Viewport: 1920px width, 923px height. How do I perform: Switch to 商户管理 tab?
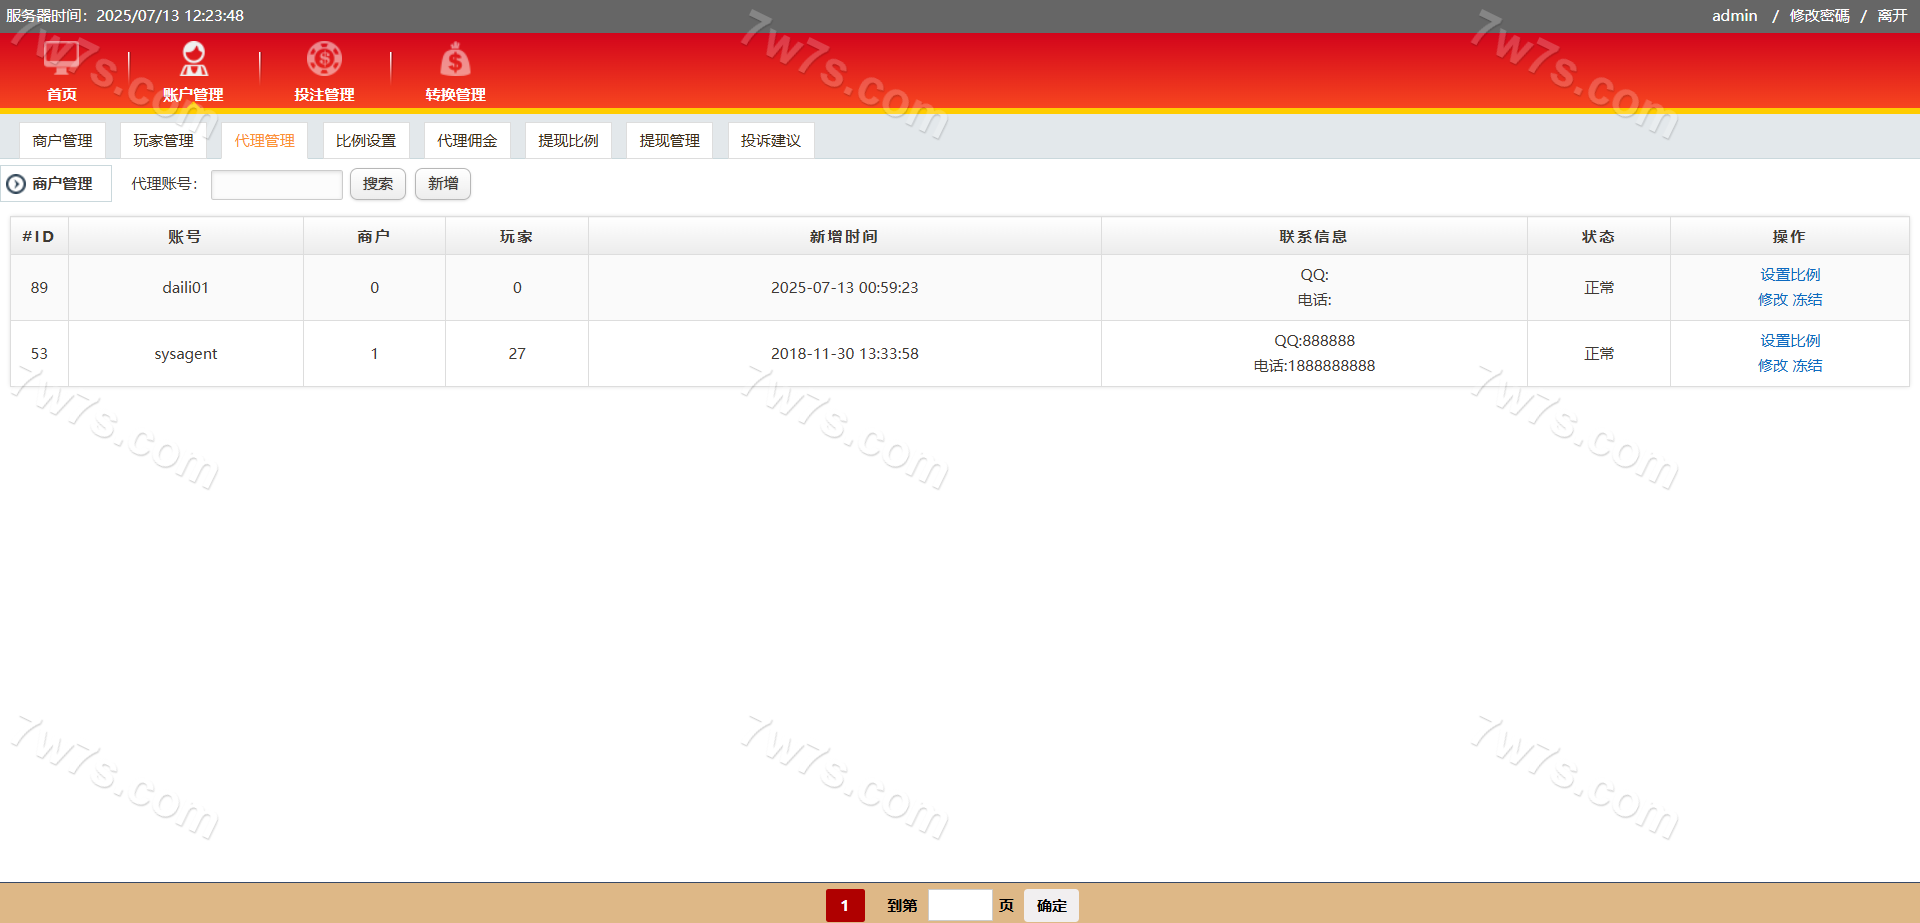click(x=62, y=141)
